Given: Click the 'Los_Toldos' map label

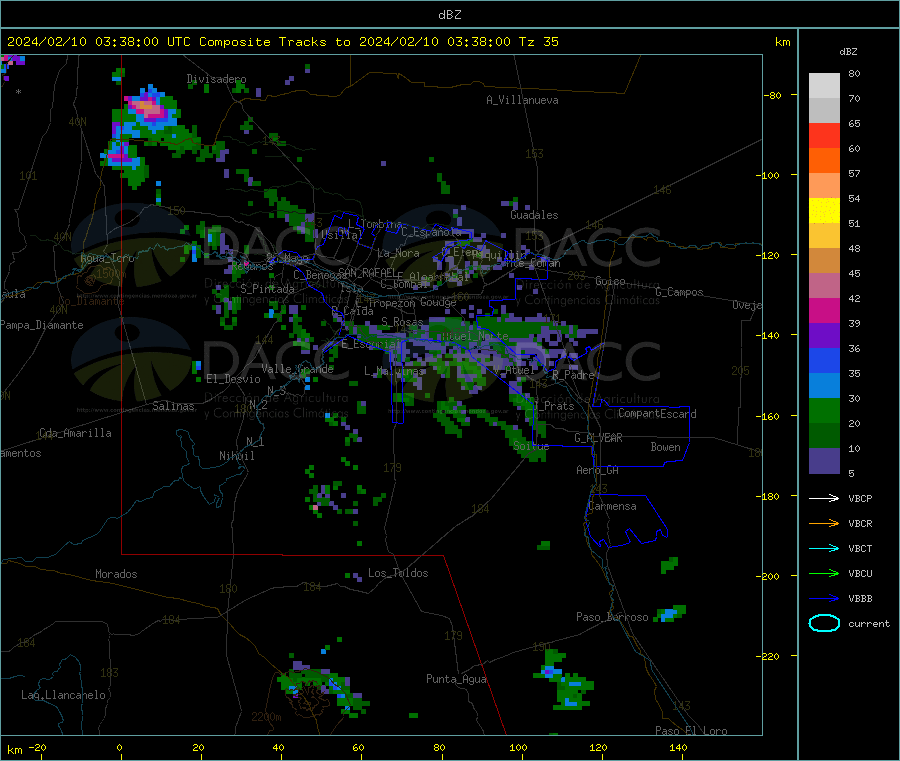Looking at the screenshot, I should [x=398, y=573].
